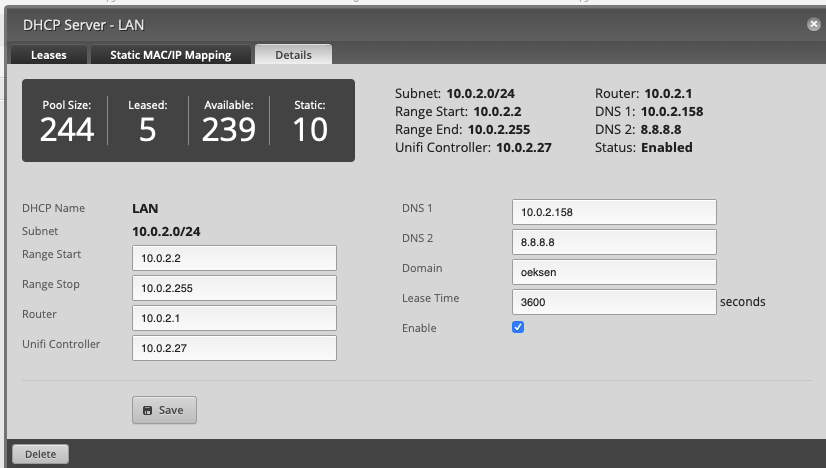Screen dimensions: 826x468
Task: Uncheck the Enable checkbox
Action: pos(518,327)
